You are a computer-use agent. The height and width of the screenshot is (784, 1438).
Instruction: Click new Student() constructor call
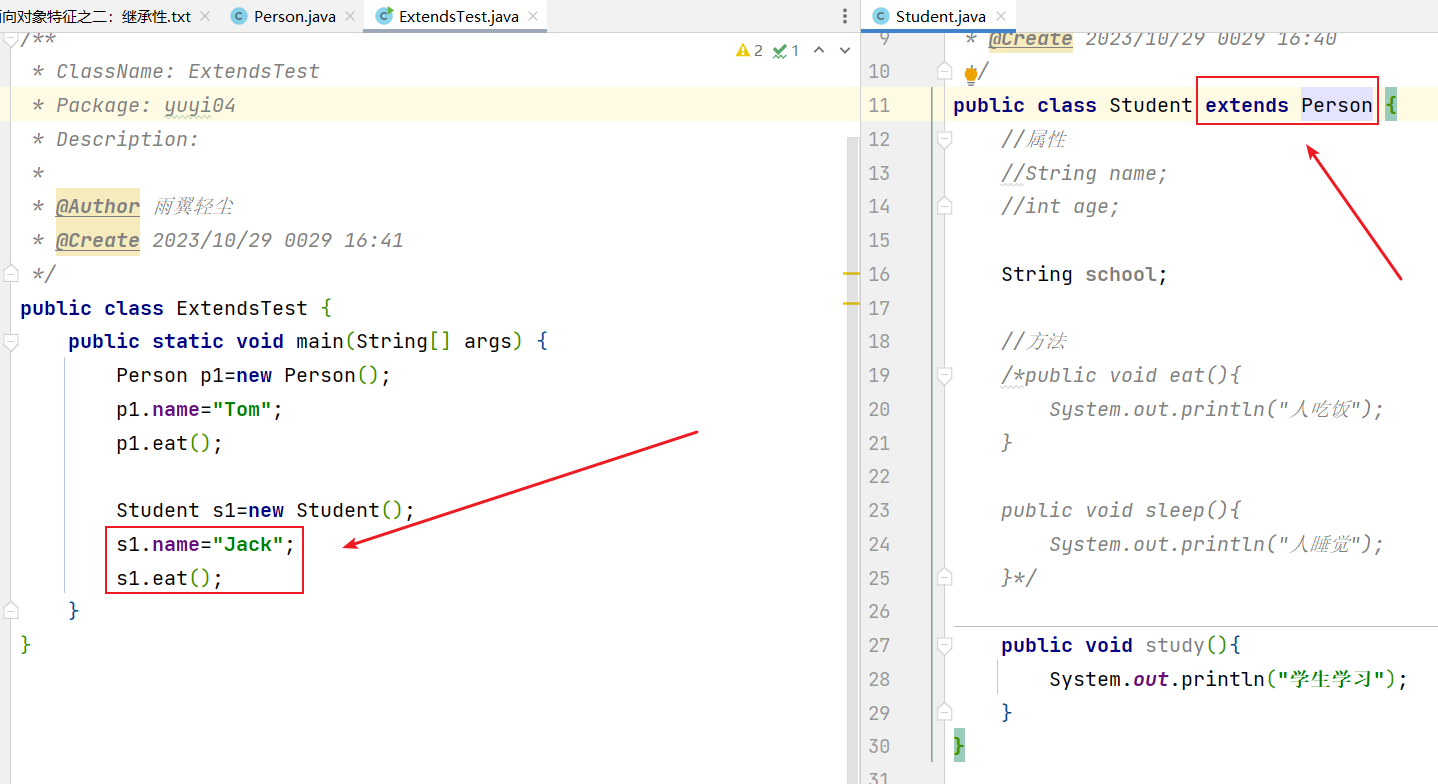[x=326, y=510]
